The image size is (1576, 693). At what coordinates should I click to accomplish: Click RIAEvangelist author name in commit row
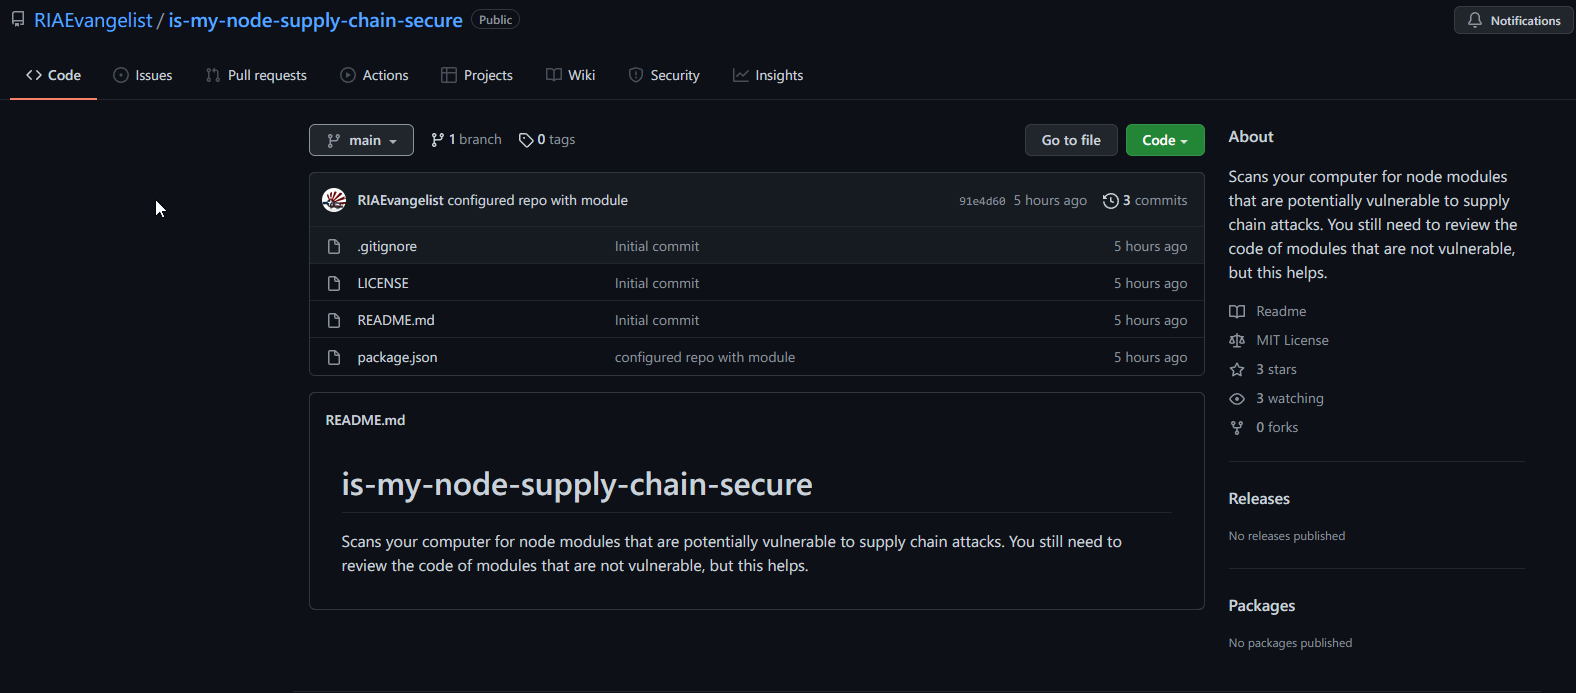pos(400,200)
